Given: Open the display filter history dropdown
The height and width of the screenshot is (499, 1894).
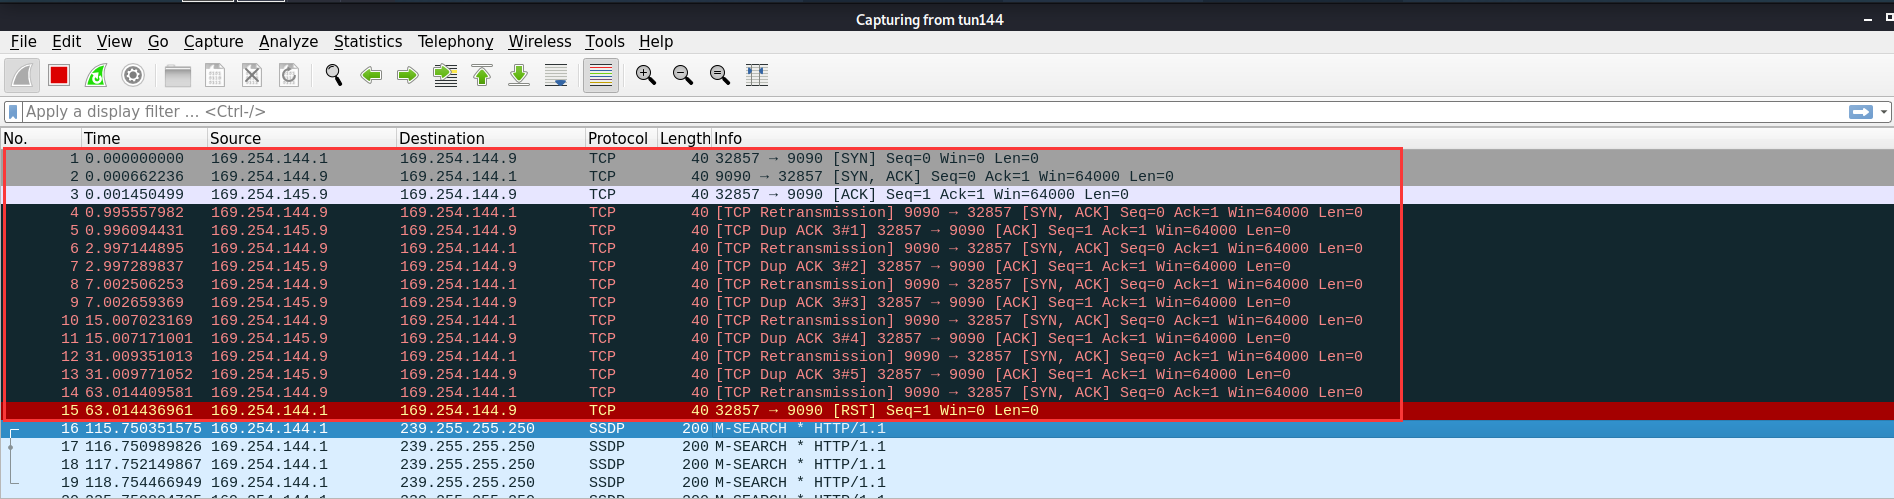Looking at the screenshot, I should [x=1884, y=112].
